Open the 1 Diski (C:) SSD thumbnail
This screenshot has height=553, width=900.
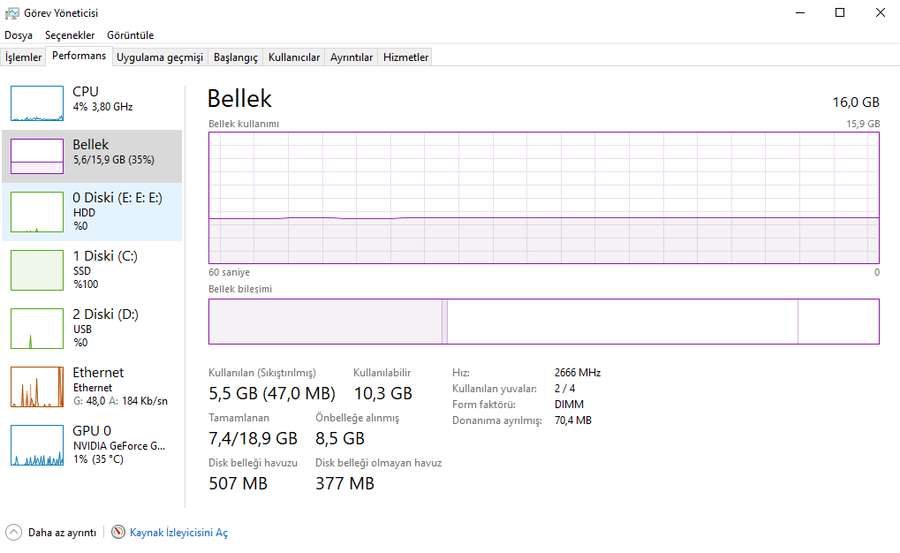coord(37,270)
